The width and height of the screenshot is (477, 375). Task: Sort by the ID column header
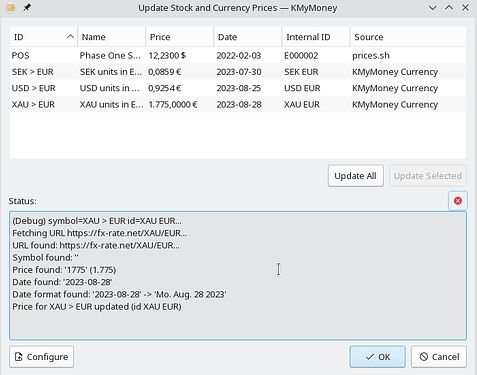pyautogui.click(x=44, y=37)
